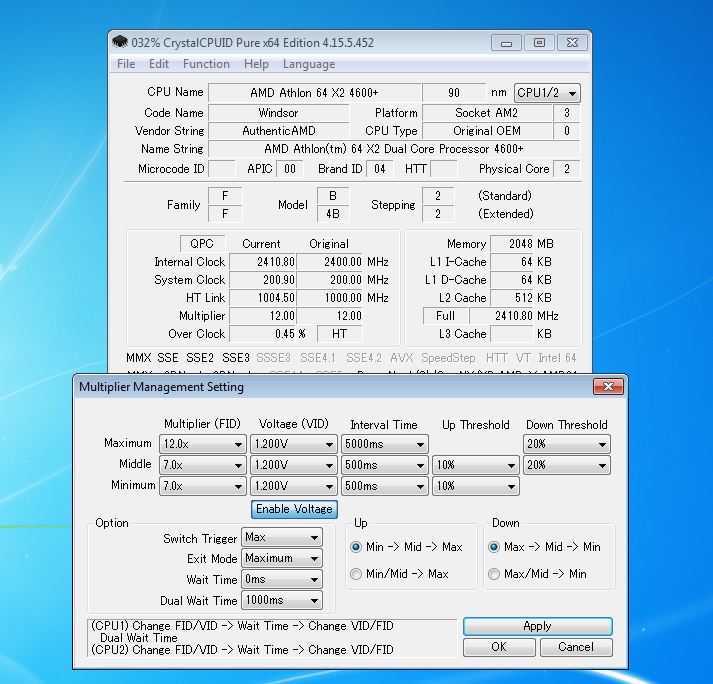Open the Help menu

coord(256,64)
